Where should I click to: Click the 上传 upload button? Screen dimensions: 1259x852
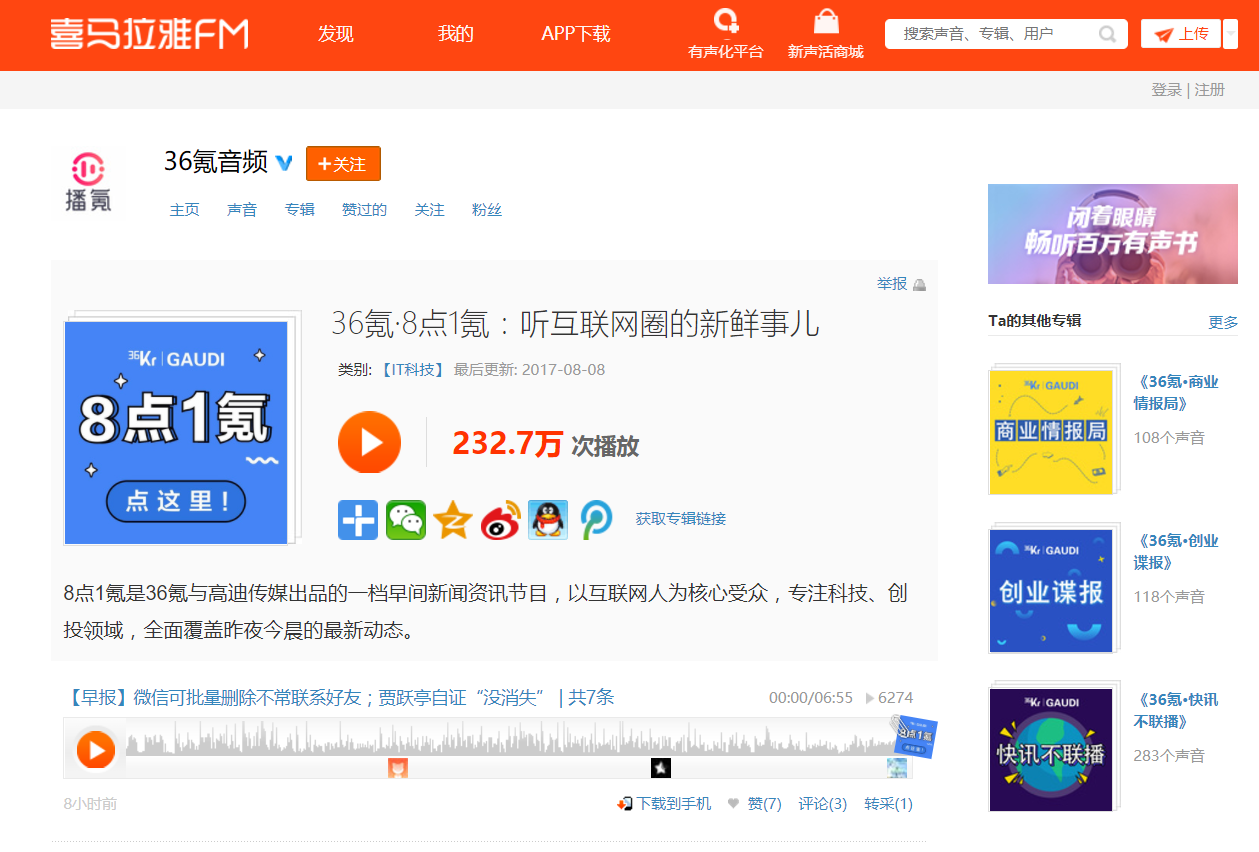tap(1181, 34)
